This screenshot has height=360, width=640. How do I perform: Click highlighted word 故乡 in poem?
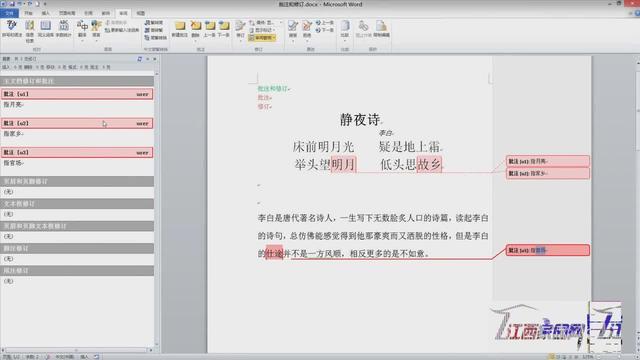429,164
